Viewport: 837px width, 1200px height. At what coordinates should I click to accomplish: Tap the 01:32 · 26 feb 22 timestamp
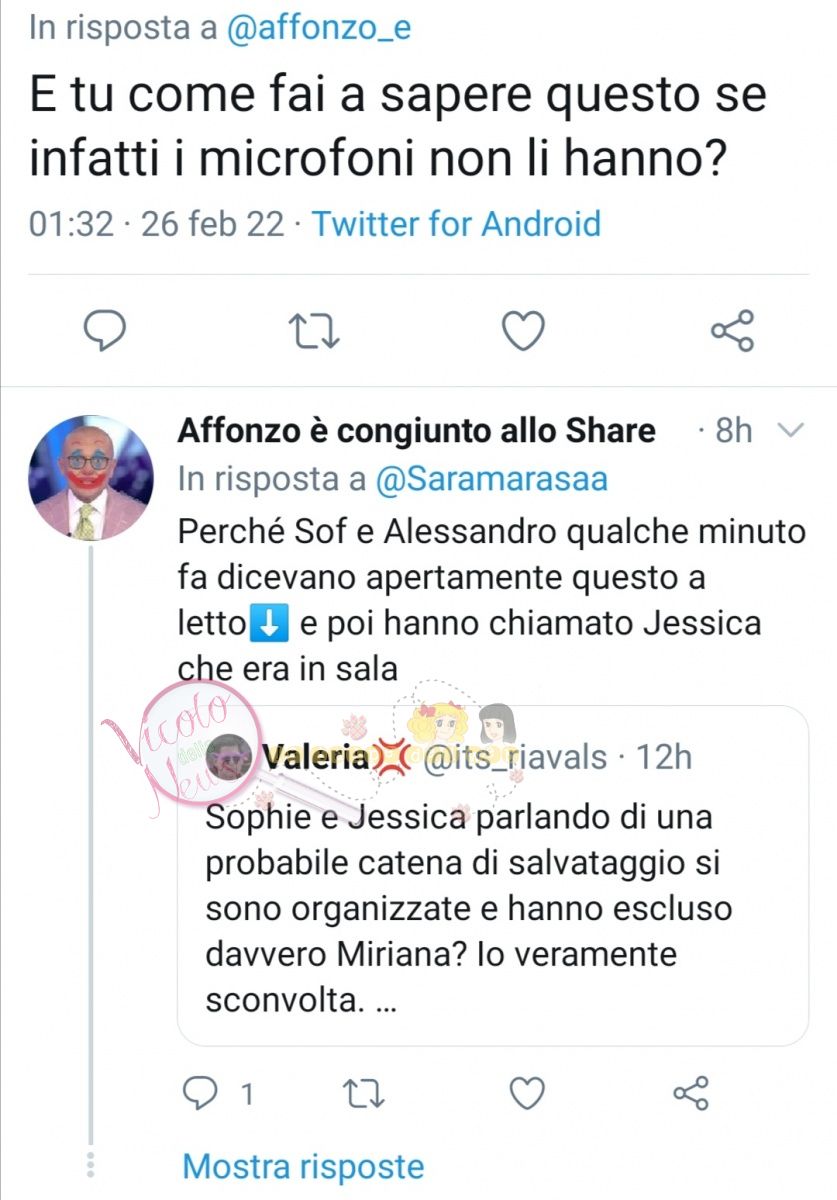[x=157, y=223]
